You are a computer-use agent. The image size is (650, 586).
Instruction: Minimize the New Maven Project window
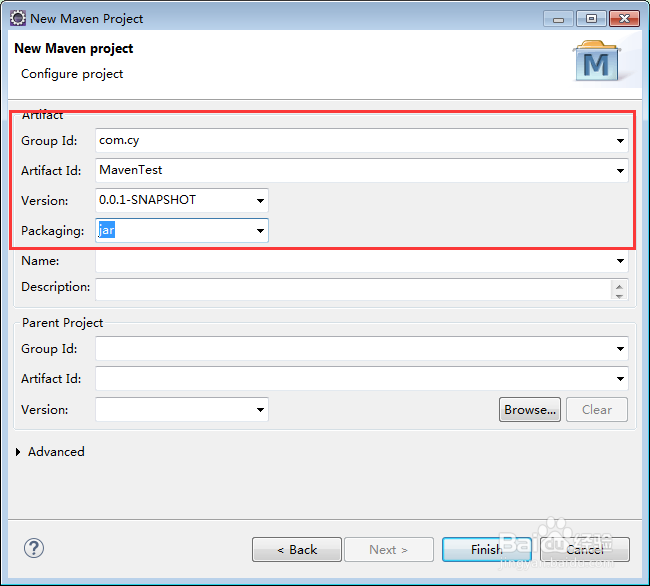click(558, 19)
